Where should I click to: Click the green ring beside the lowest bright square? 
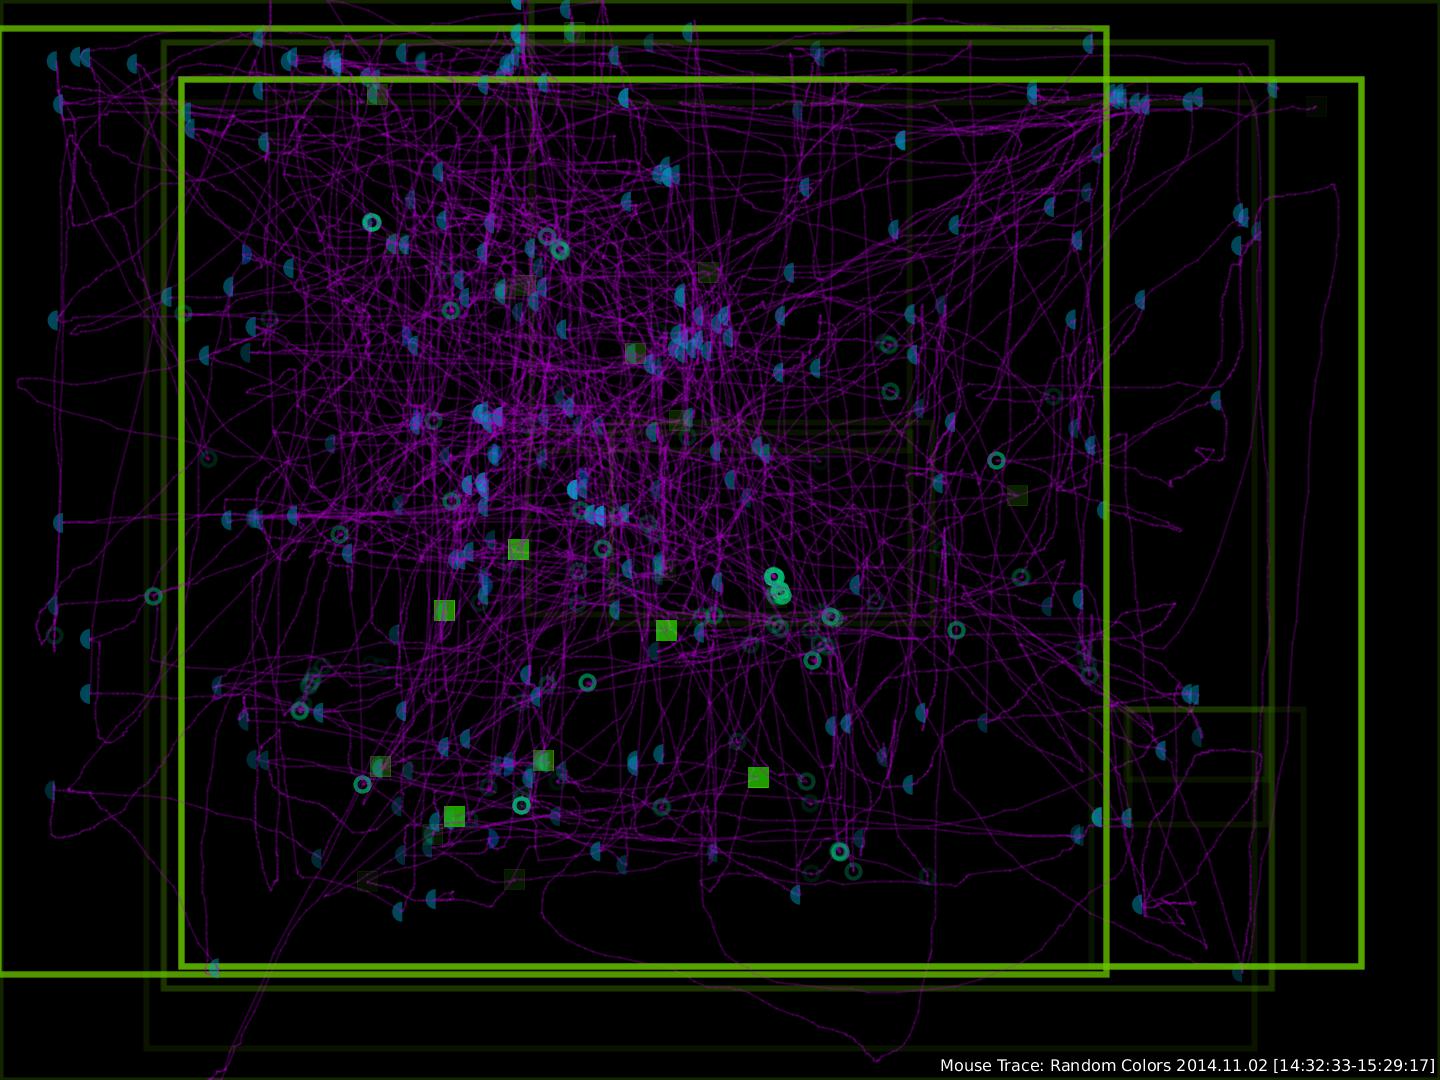(x=521, y=805)
